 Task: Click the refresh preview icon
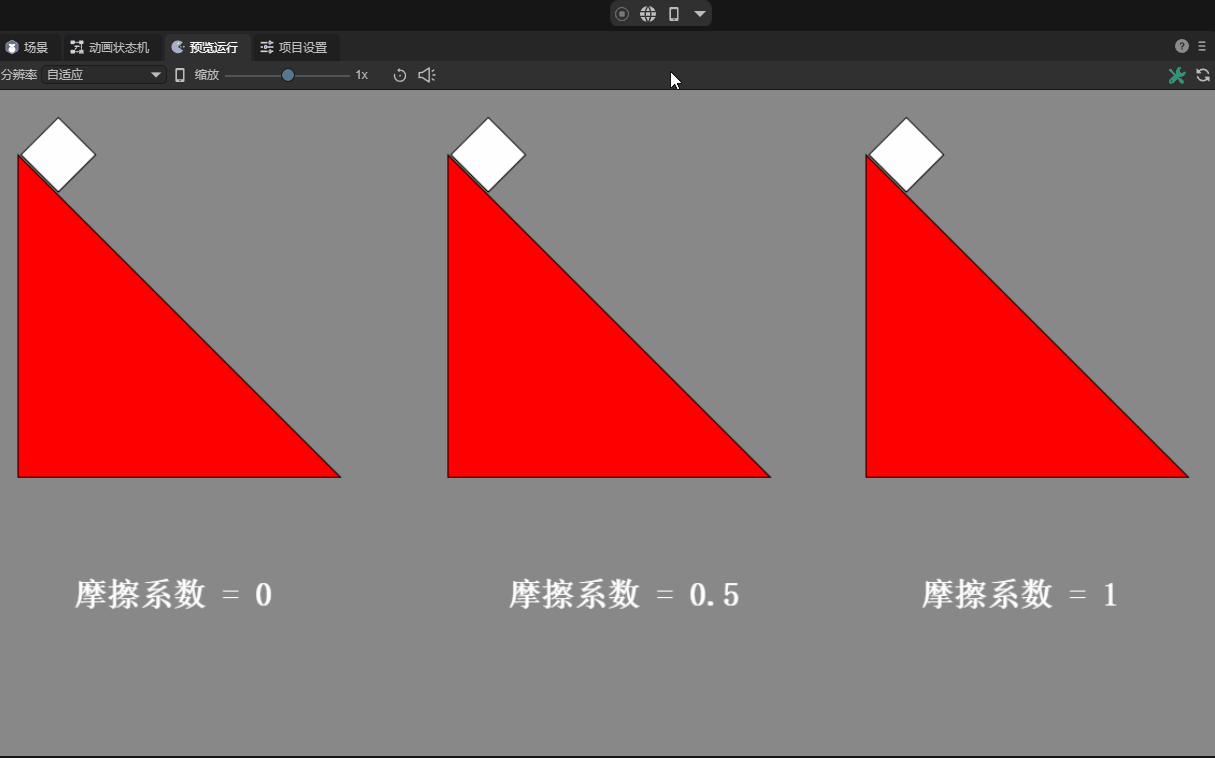click(x=1203, y=75)
